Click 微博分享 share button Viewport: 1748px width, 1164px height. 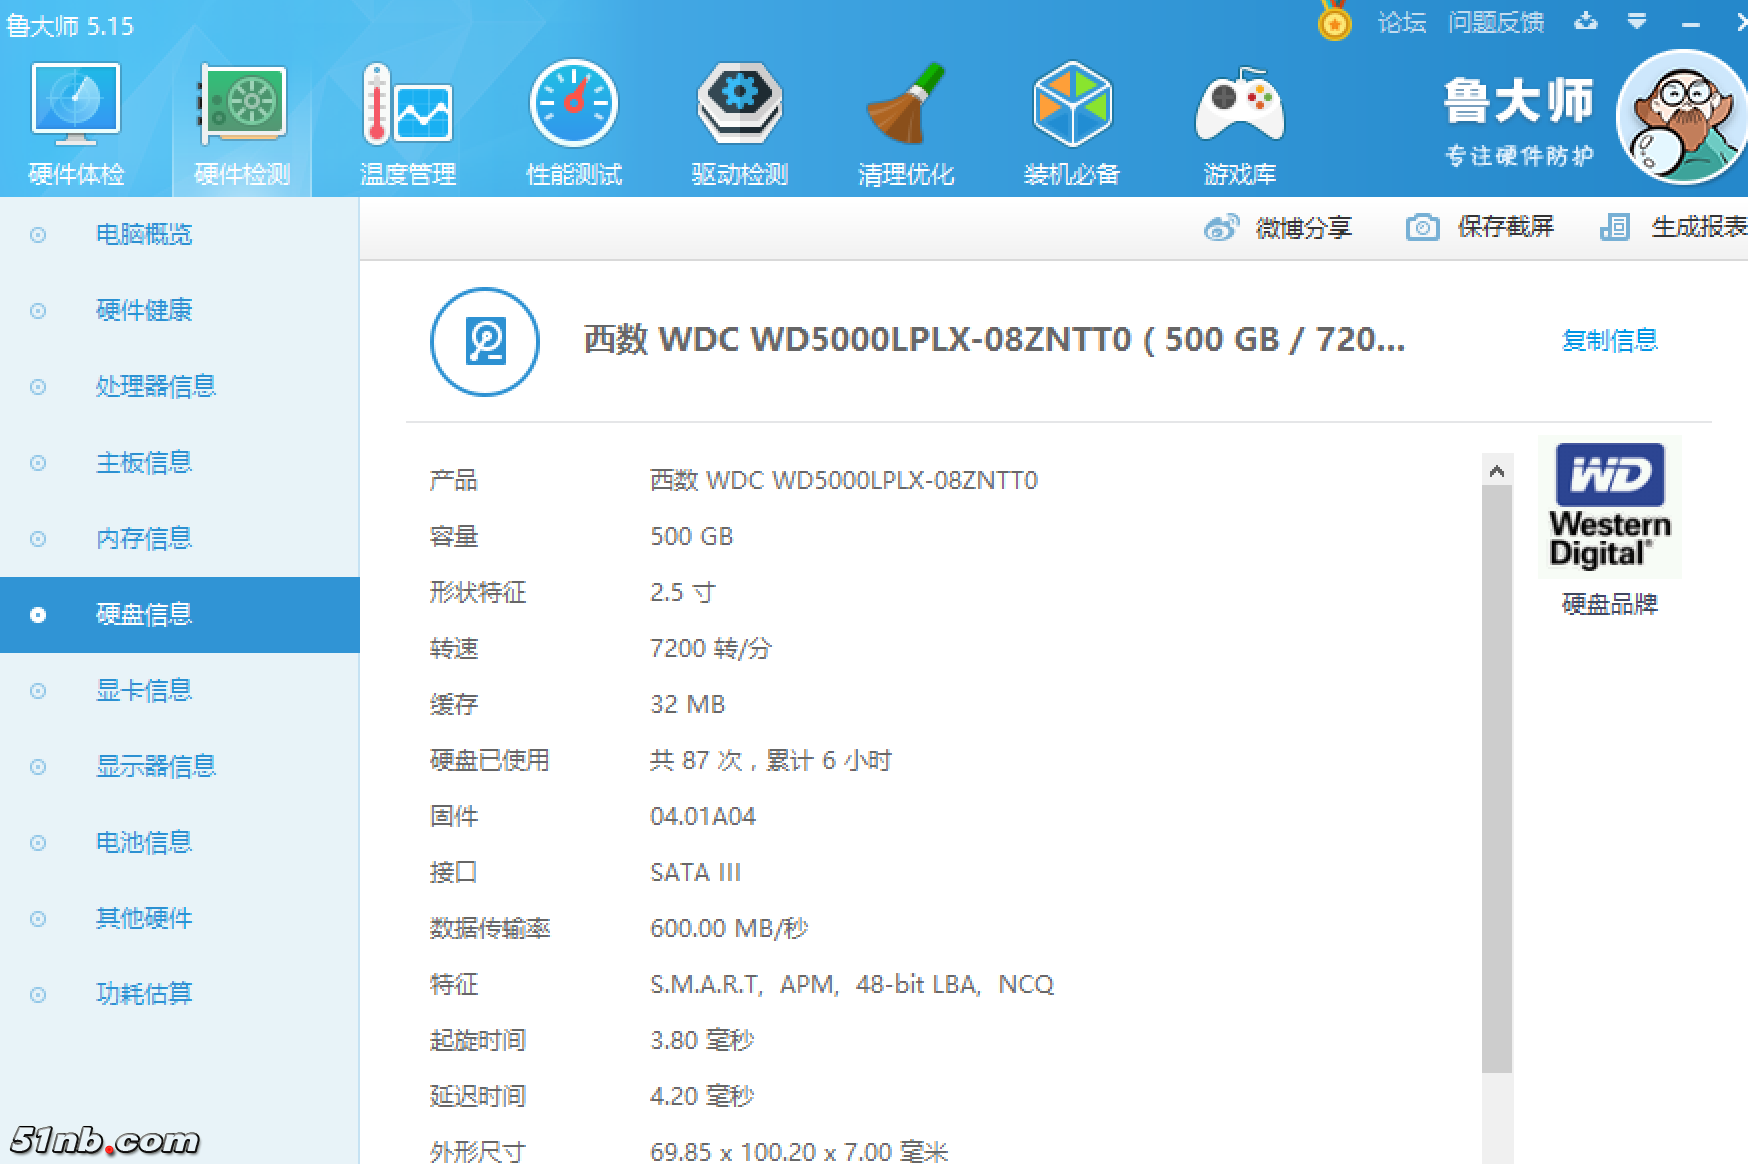(1279, 228)
